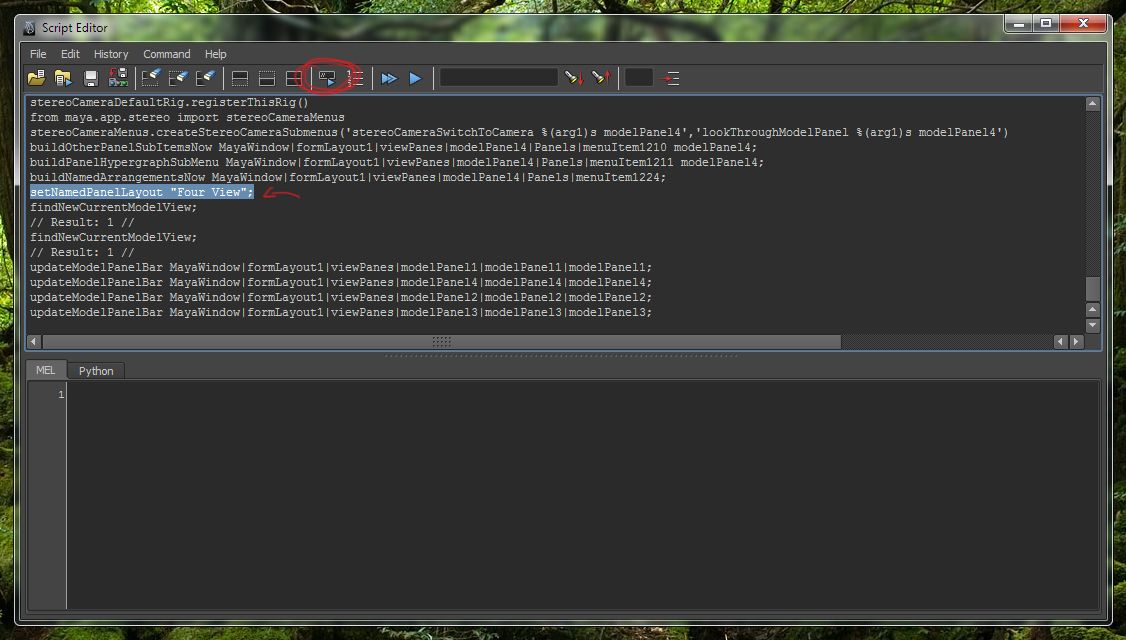Screen dimensions: 1126x640
Task: Click the first findNewCurrentModelView; line
Action: pos(113,207)
